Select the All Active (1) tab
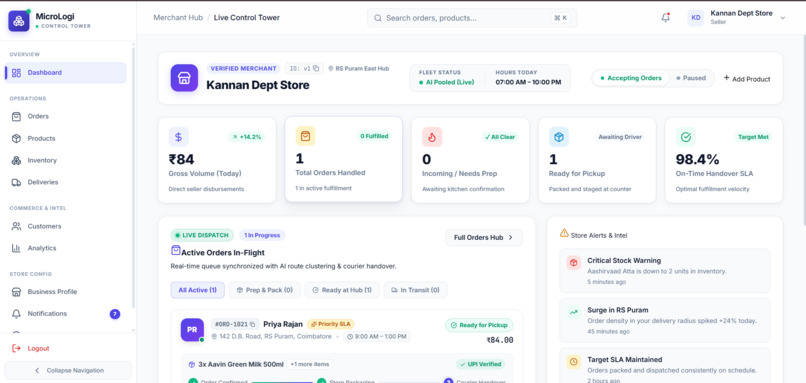 pyautogui.click(x=197, y=290)
